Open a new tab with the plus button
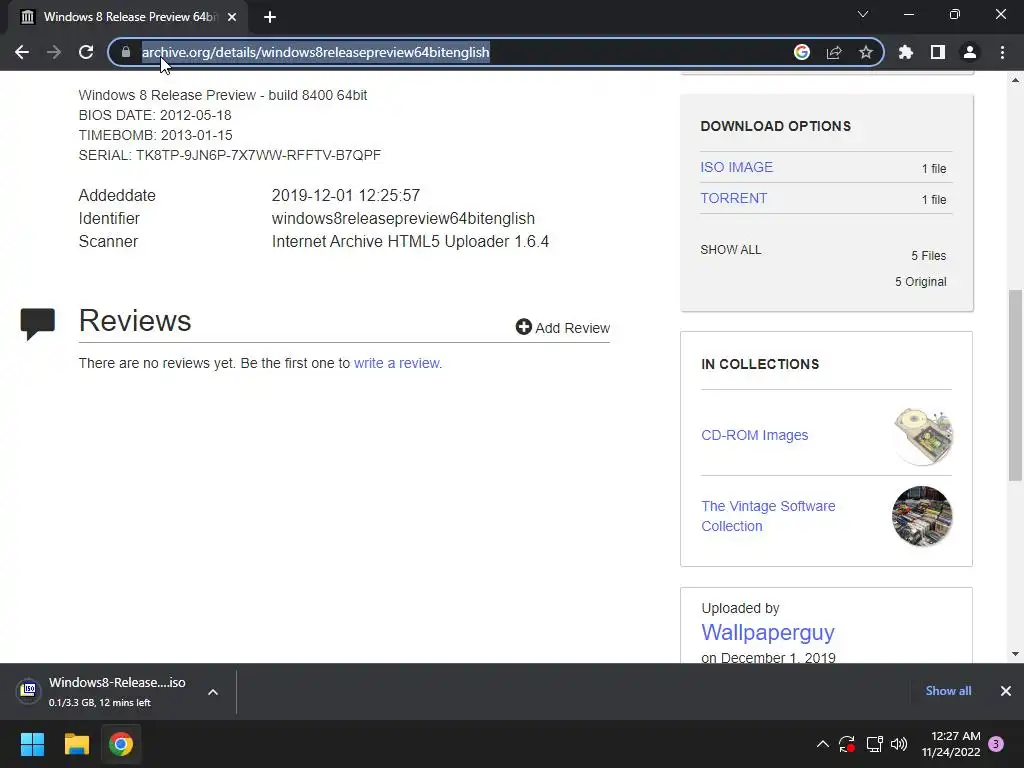 270,17
